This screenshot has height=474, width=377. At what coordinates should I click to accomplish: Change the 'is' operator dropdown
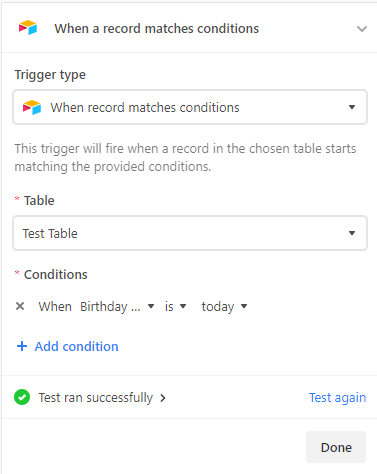(175, 306)
